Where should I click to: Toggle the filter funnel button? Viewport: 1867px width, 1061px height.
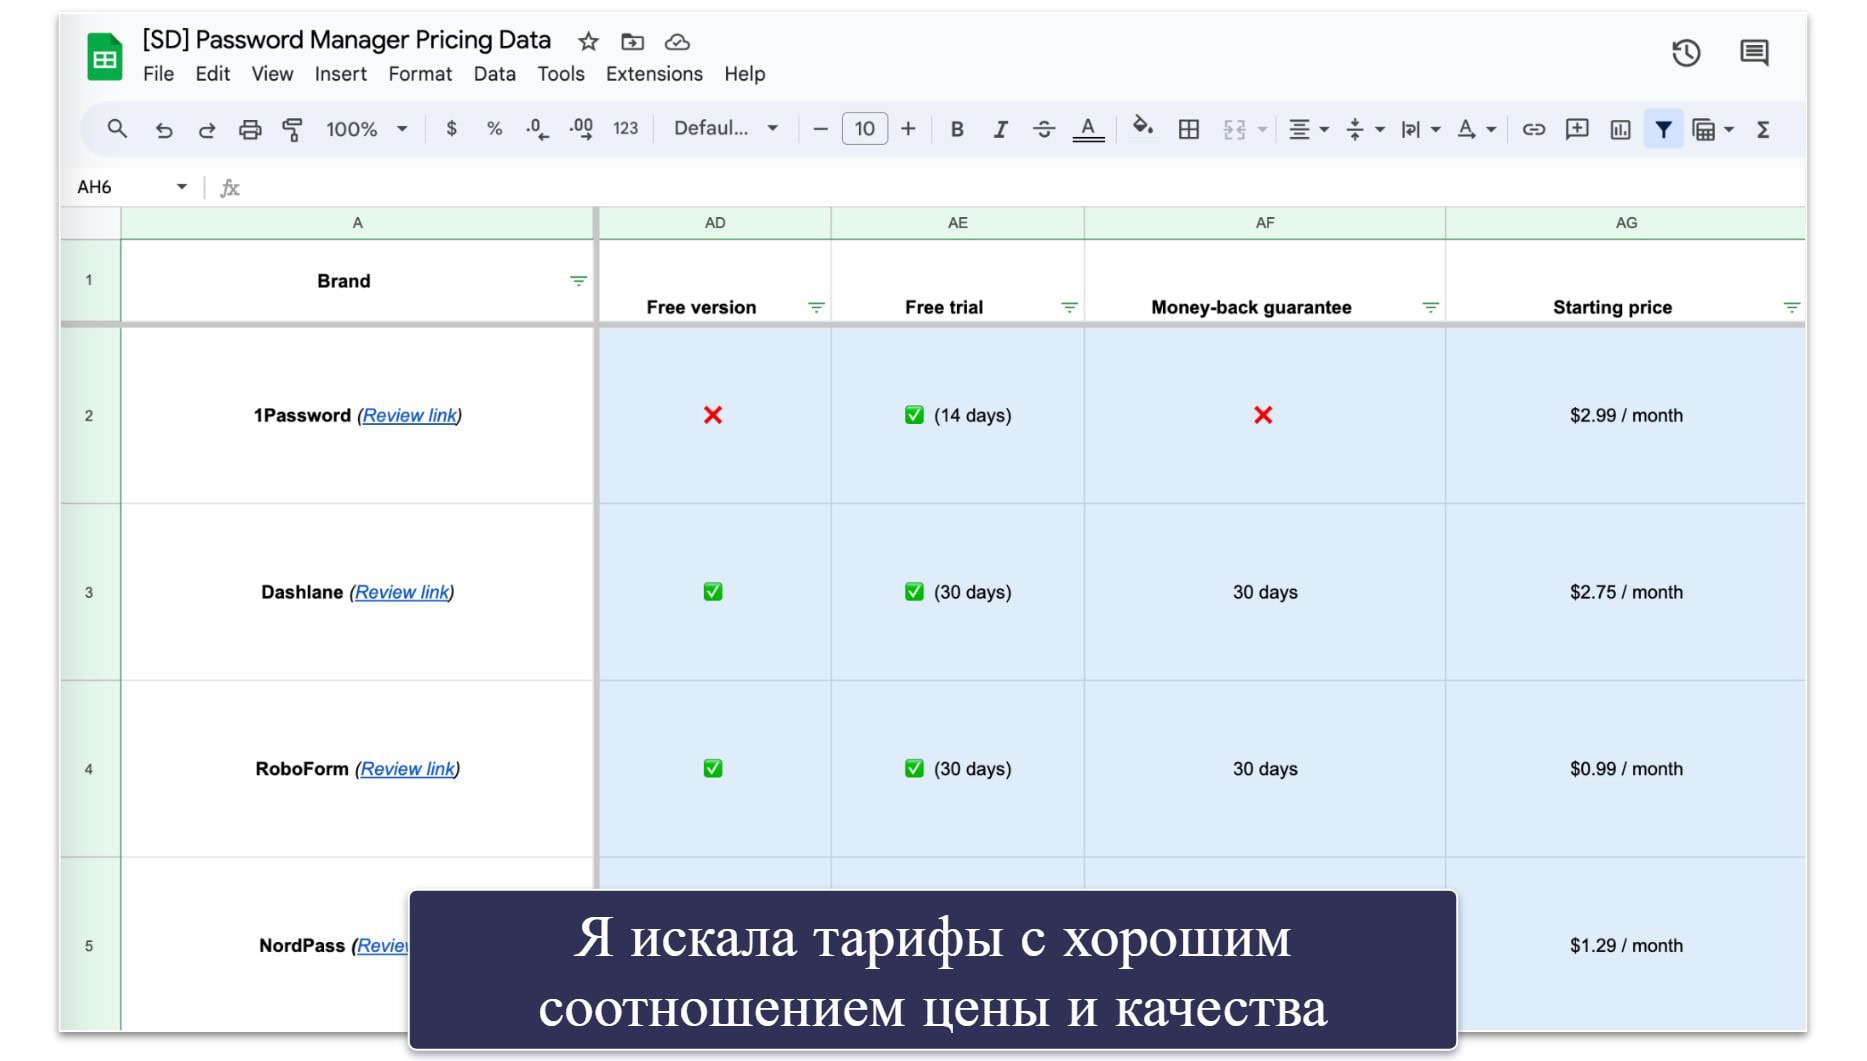pyautogui.click(x=1663, y=129)
